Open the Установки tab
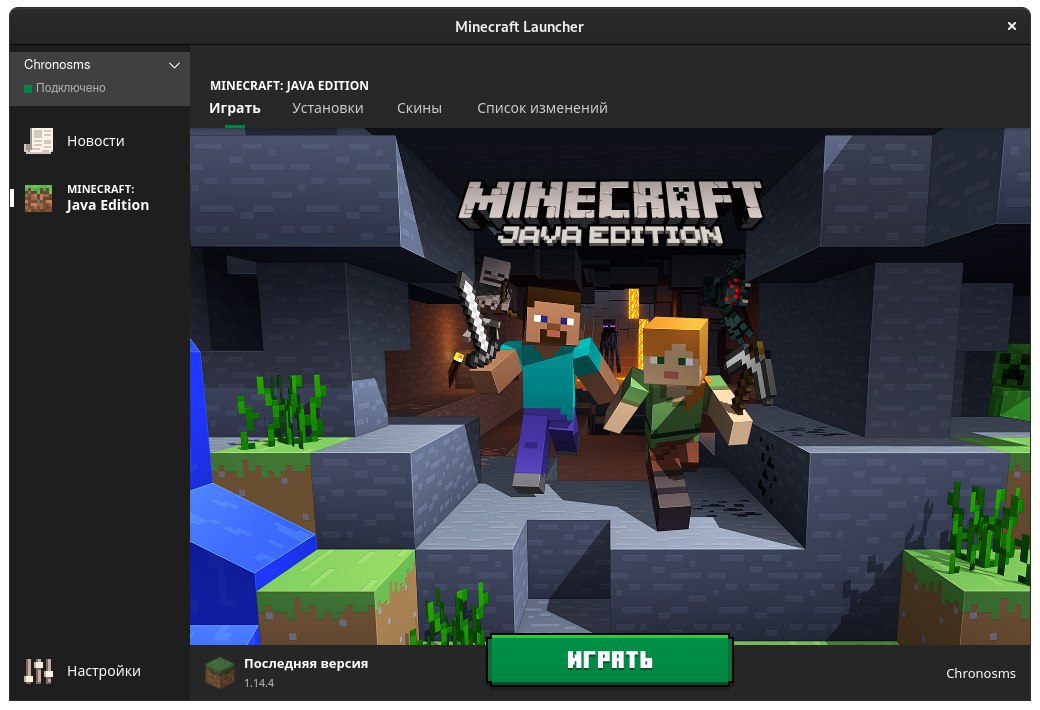This screenshot has width=1040, height=710. (x=328, y=108)
